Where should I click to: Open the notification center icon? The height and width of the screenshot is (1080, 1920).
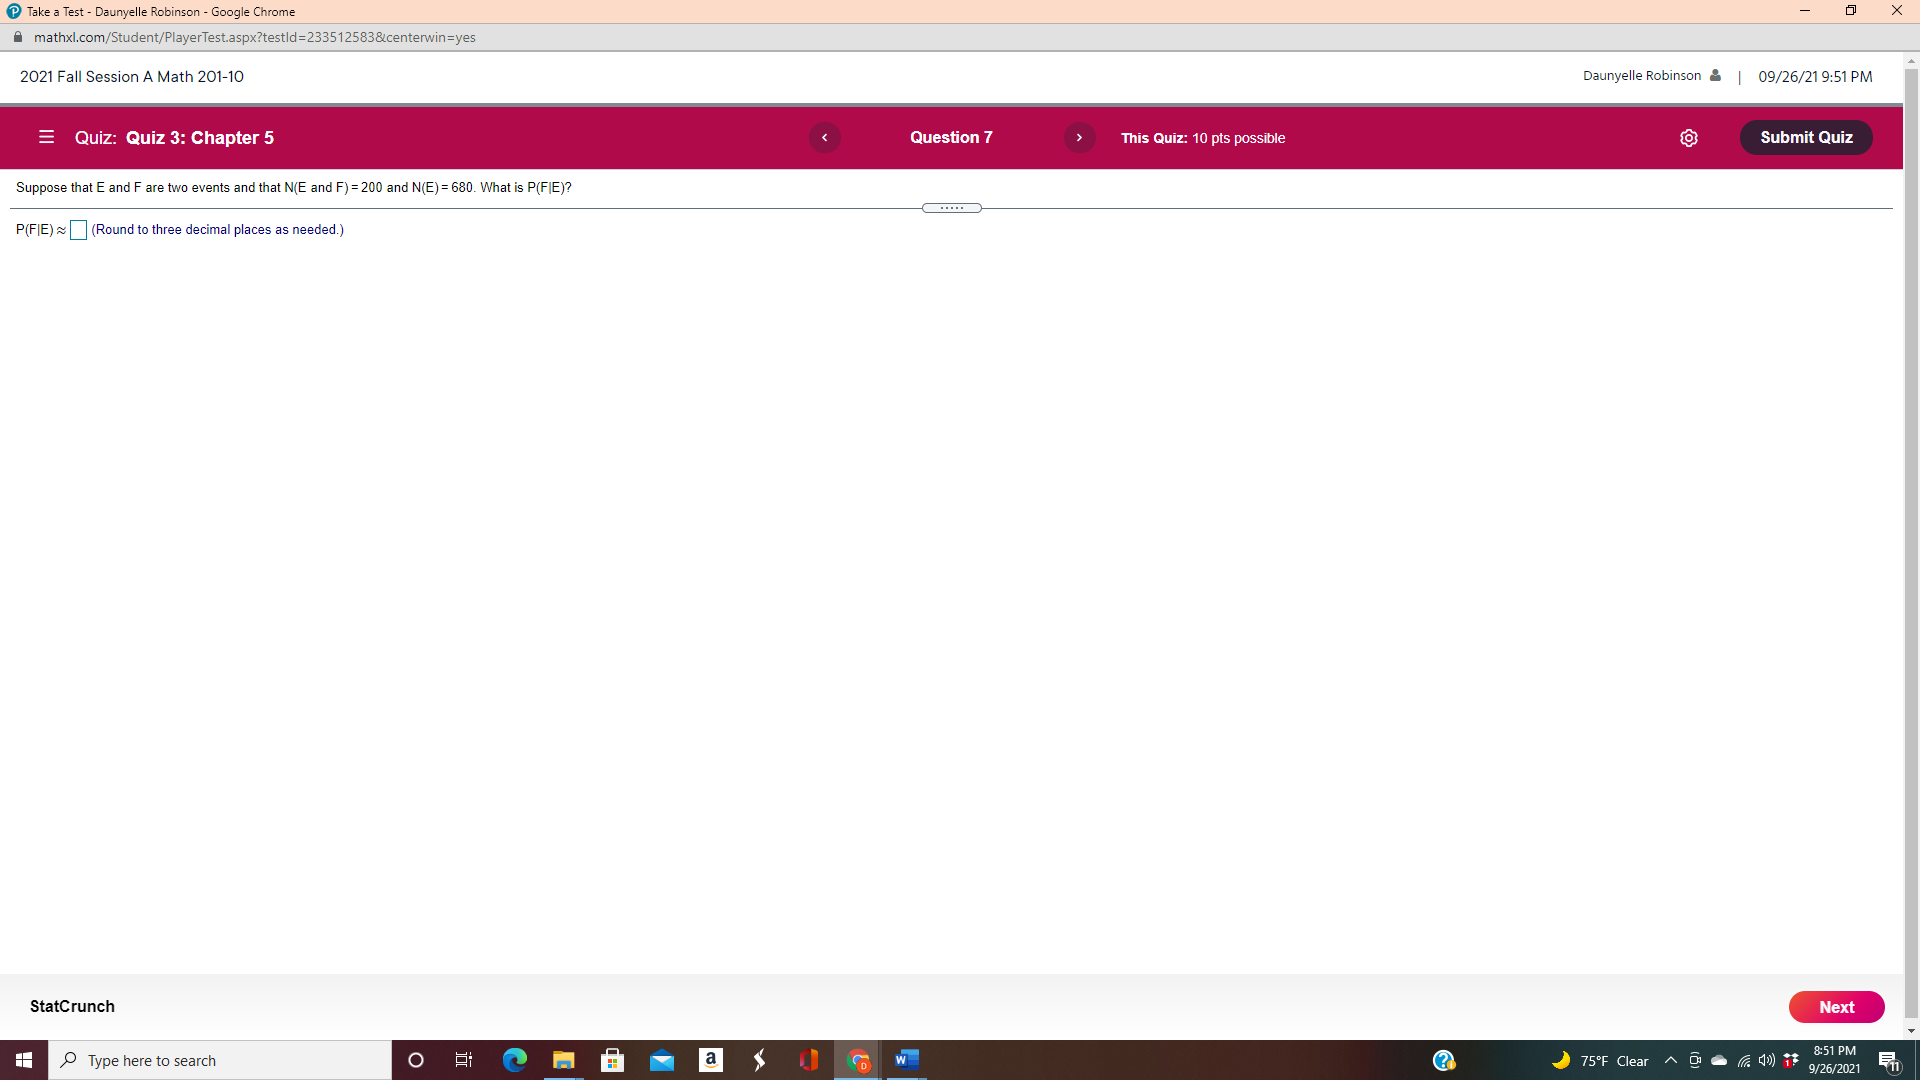[x=1888, y=1061]
